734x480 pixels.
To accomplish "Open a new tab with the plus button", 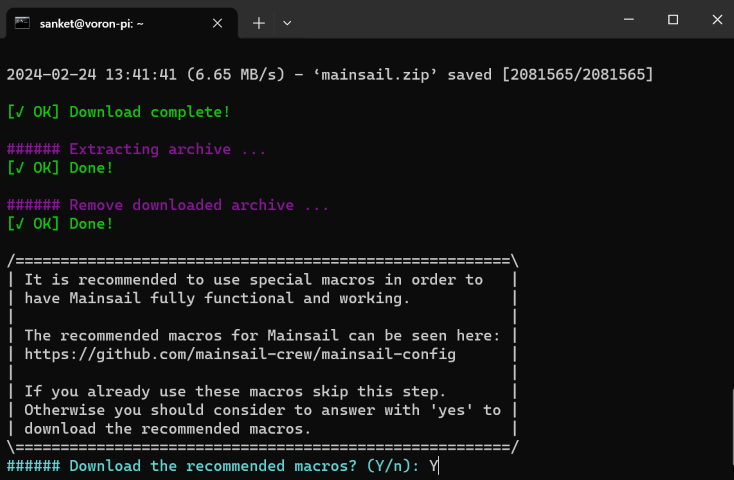I will coord(258,22).
